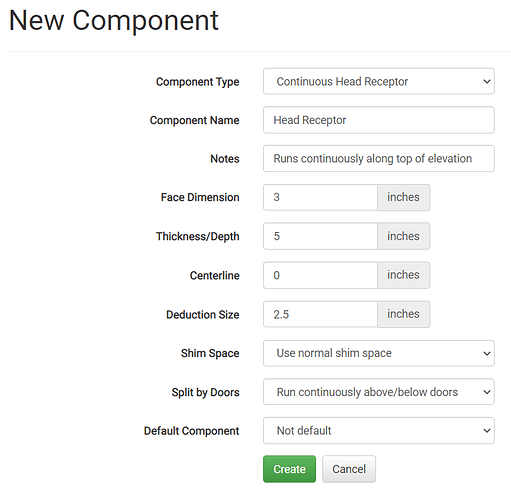Expand the Default Component dropdown

[379, 431]
